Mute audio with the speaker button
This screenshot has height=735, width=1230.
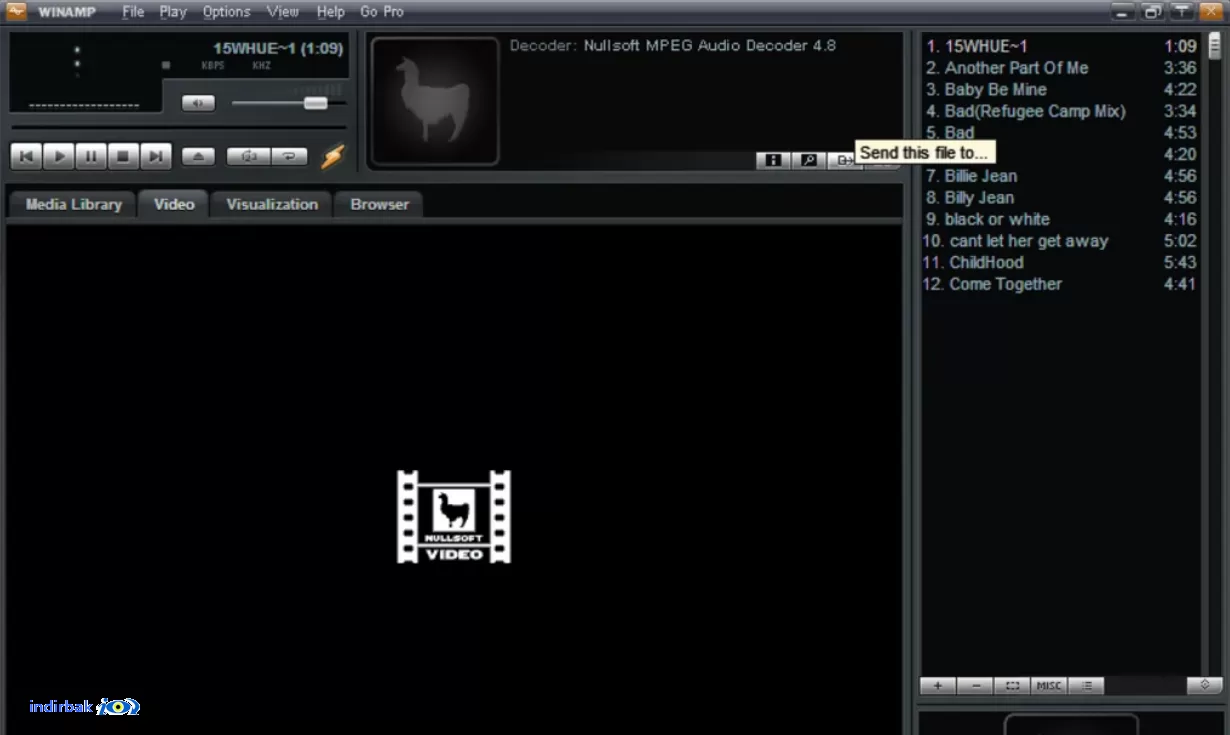198,103
